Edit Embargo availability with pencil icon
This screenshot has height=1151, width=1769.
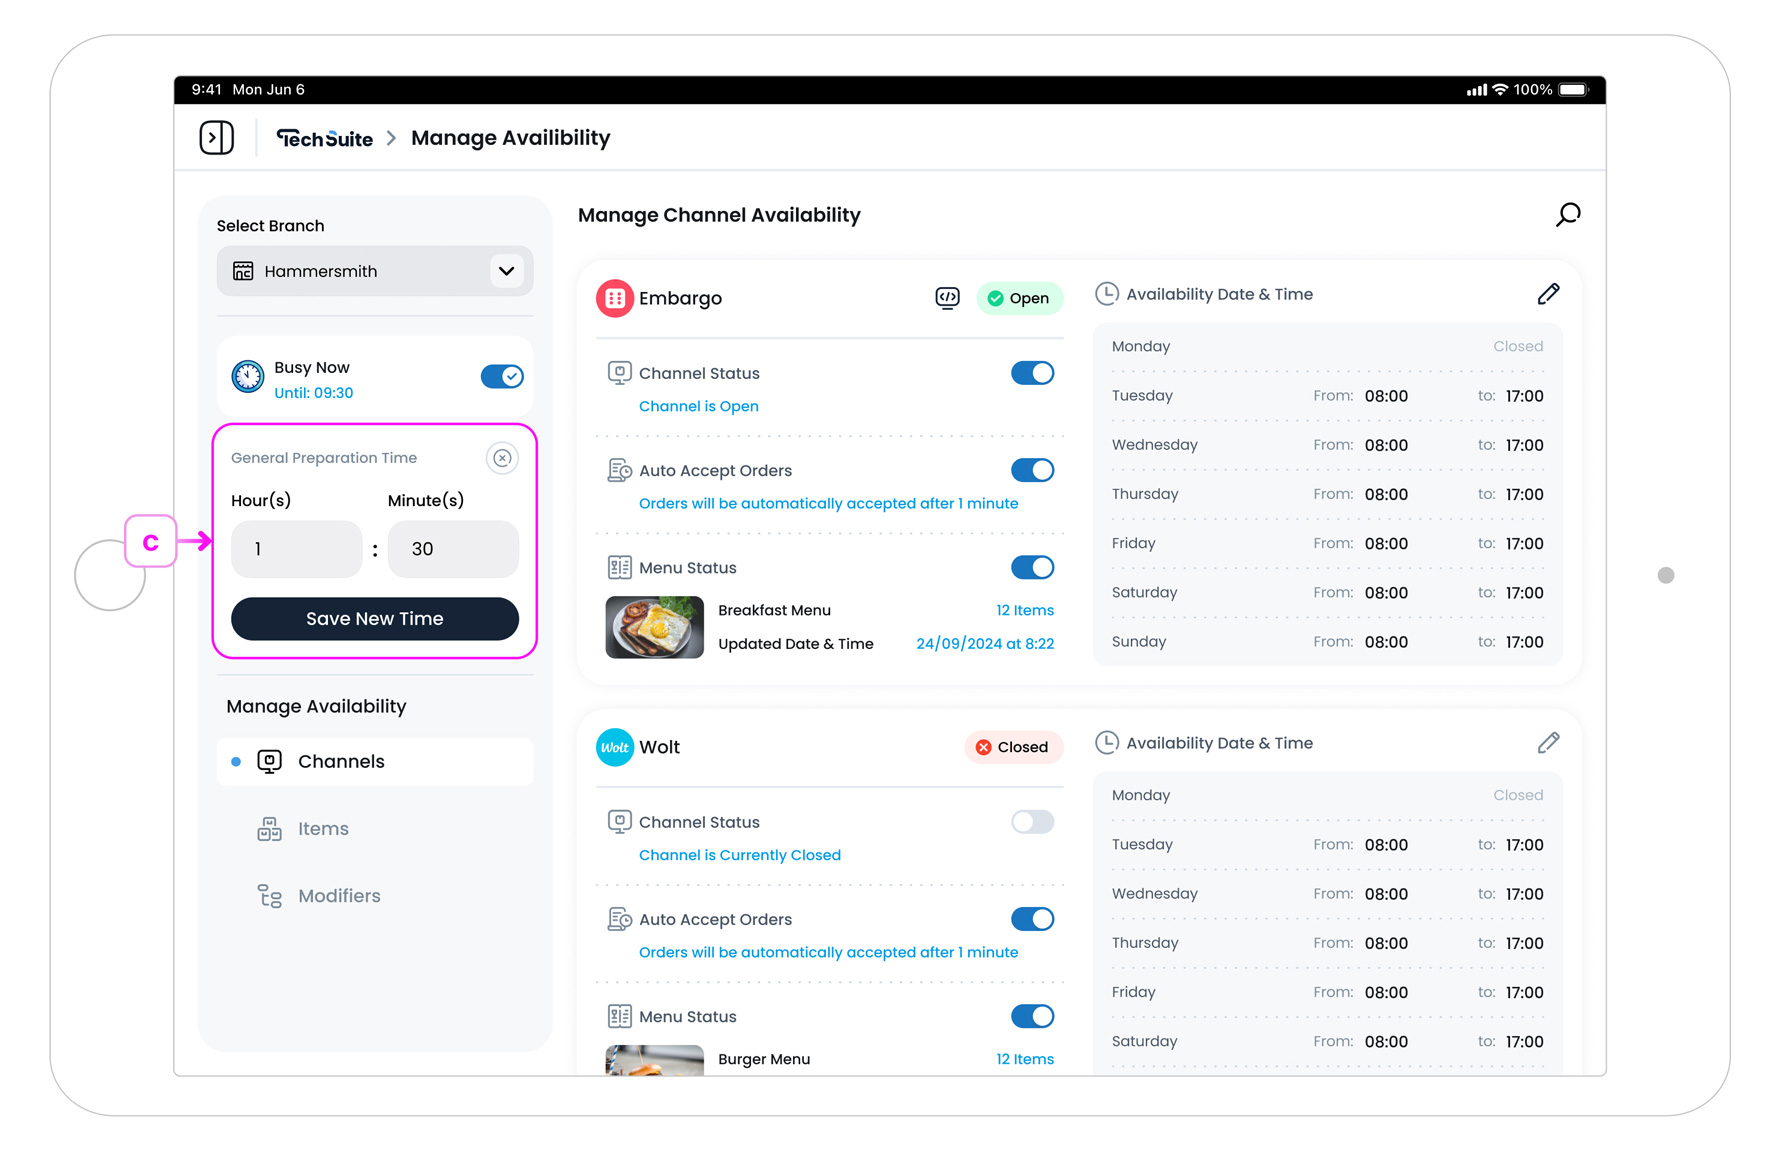1548,294
